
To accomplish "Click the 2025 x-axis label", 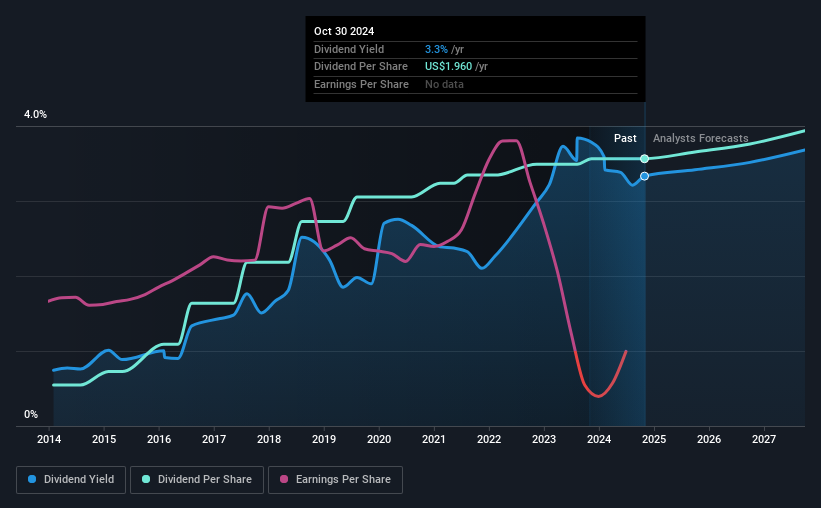I will point(654,439).
